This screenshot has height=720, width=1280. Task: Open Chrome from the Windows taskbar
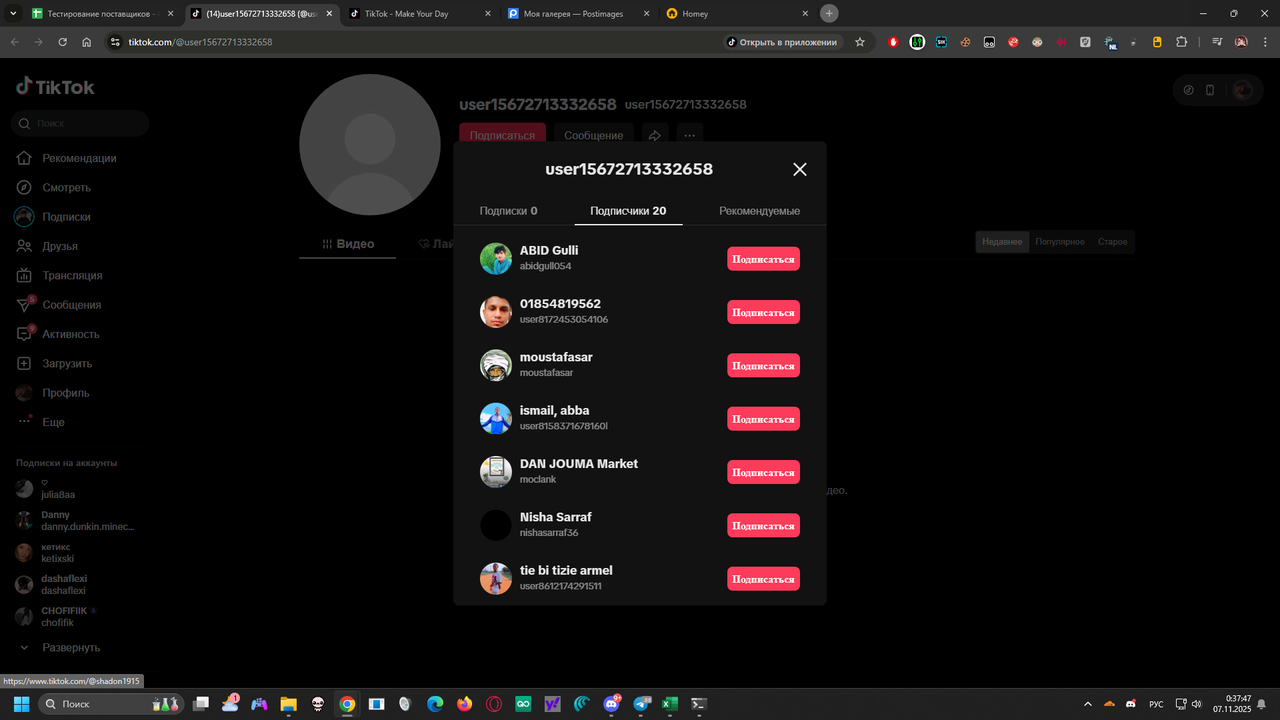point(347,704)
